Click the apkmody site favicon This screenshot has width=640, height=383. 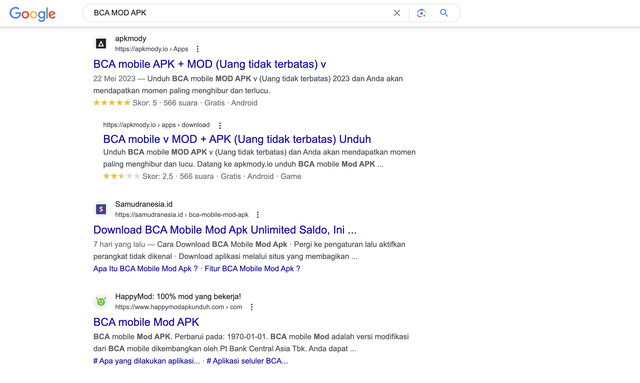tap(101, 43)
